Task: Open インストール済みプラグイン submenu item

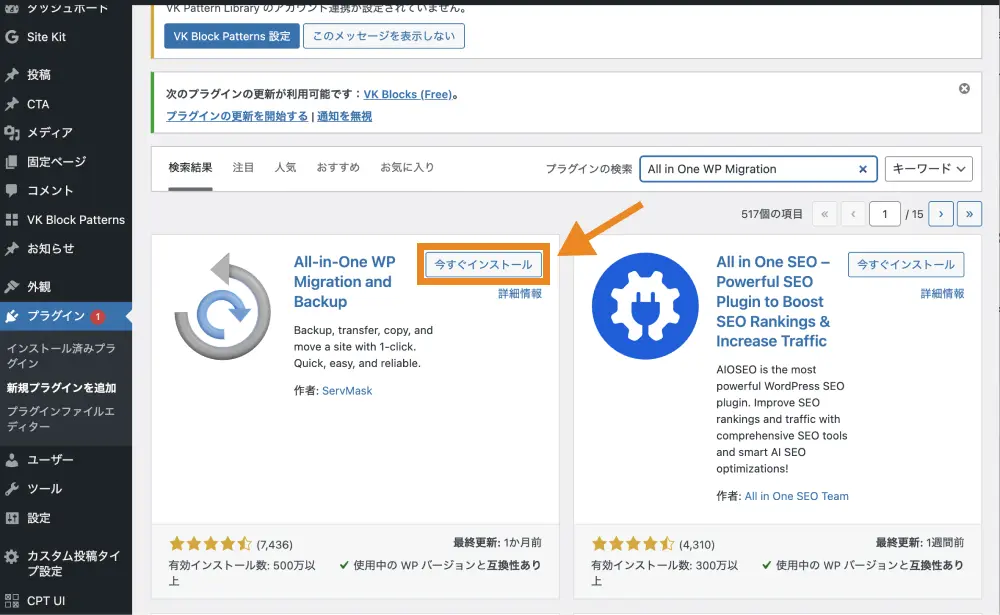Action: (61, 356)
